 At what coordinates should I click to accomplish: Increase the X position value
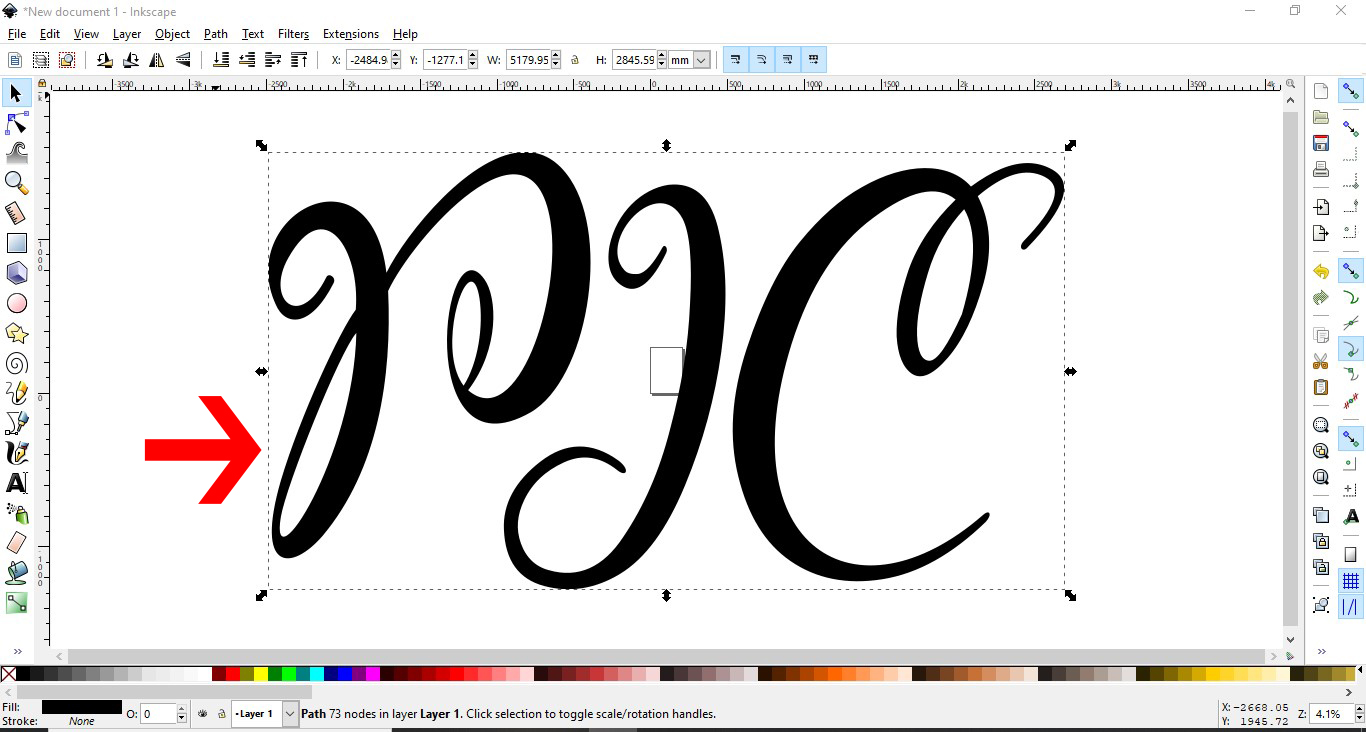[396, 56]
